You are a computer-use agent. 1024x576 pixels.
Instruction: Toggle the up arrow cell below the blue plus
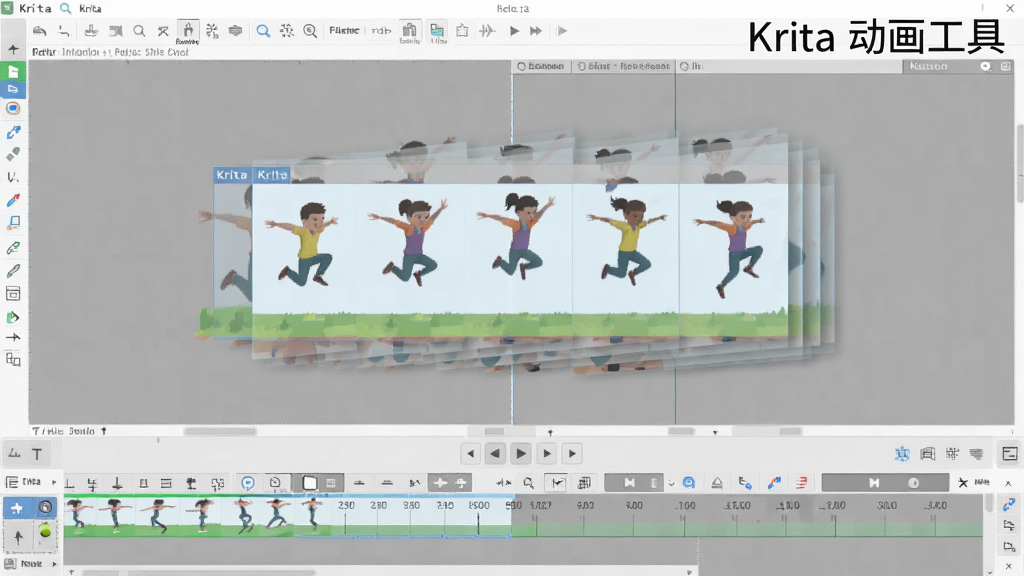tap(18, 537)
